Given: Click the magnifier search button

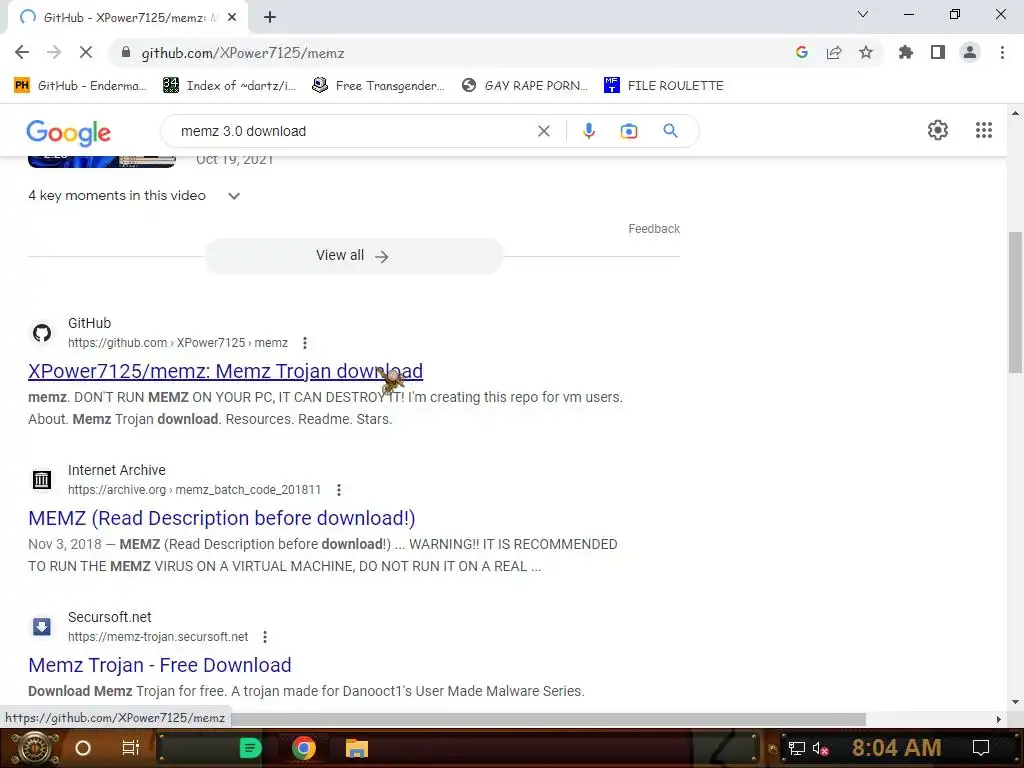Looking at the screenshot, I should (x=670, y=131).
